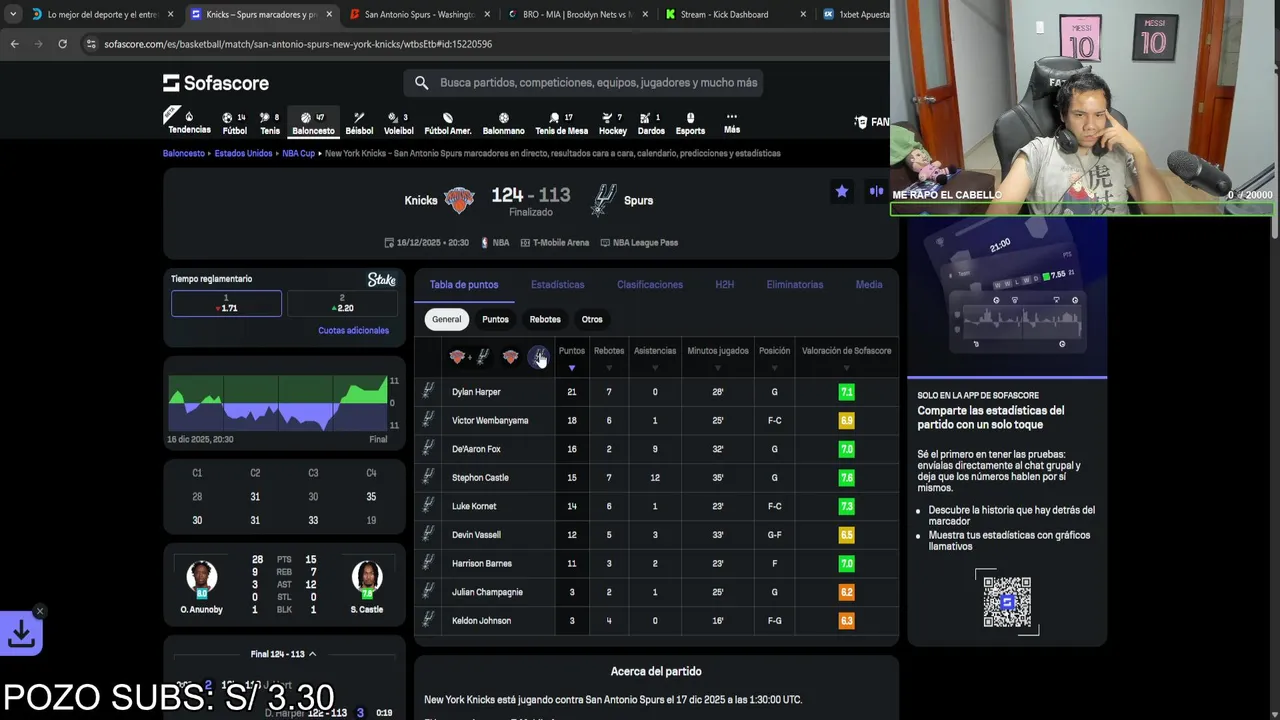Screen dimensions: 1280x720
Task: Click the Sofascore logo
Action: click(x=216, y=83)
